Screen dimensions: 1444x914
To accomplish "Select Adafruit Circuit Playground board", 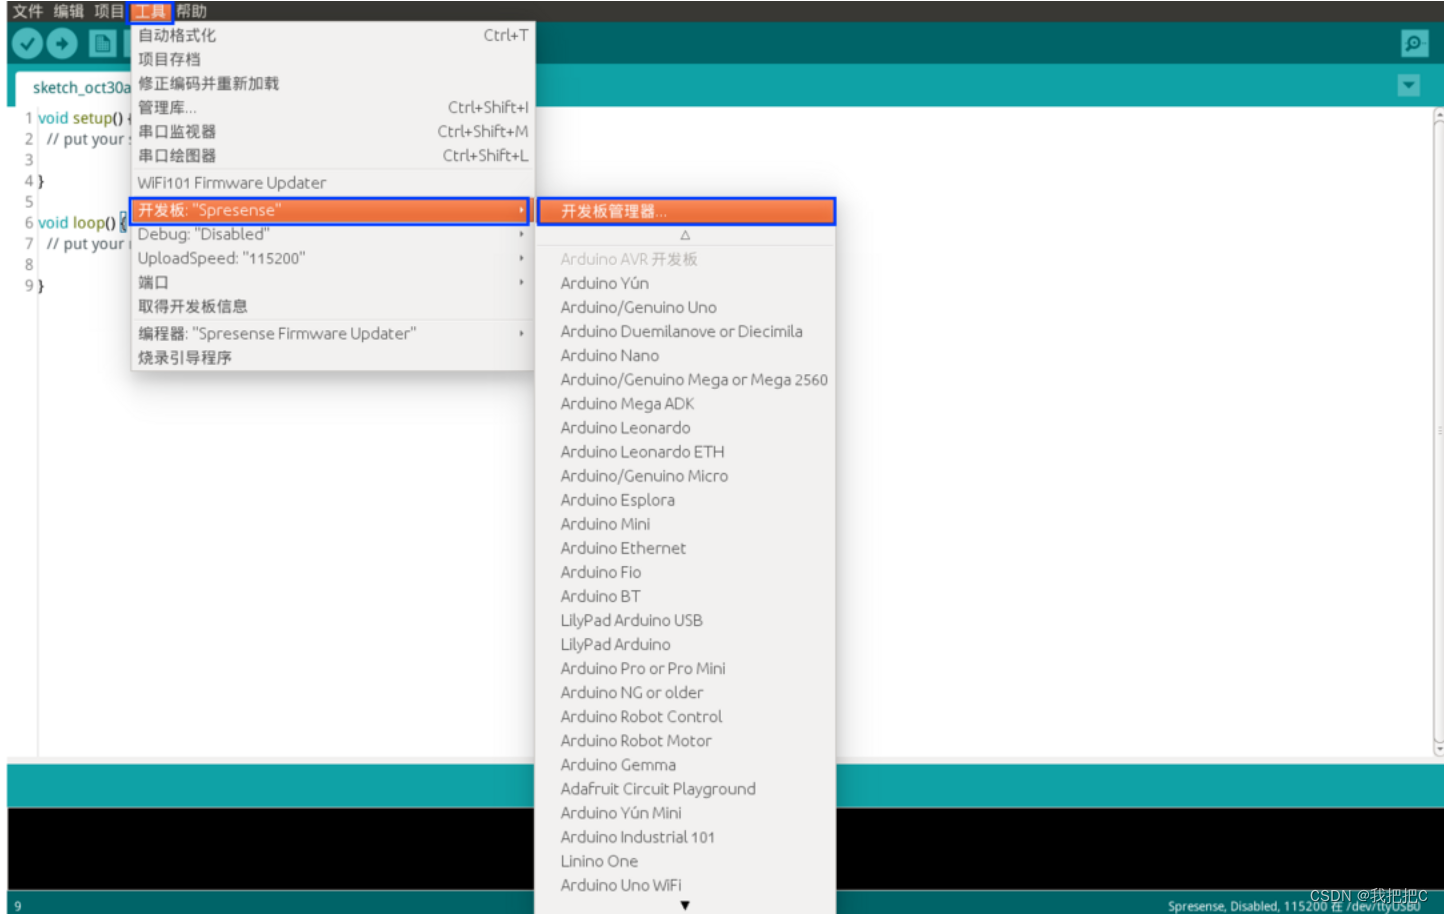I will pos(685,788).
